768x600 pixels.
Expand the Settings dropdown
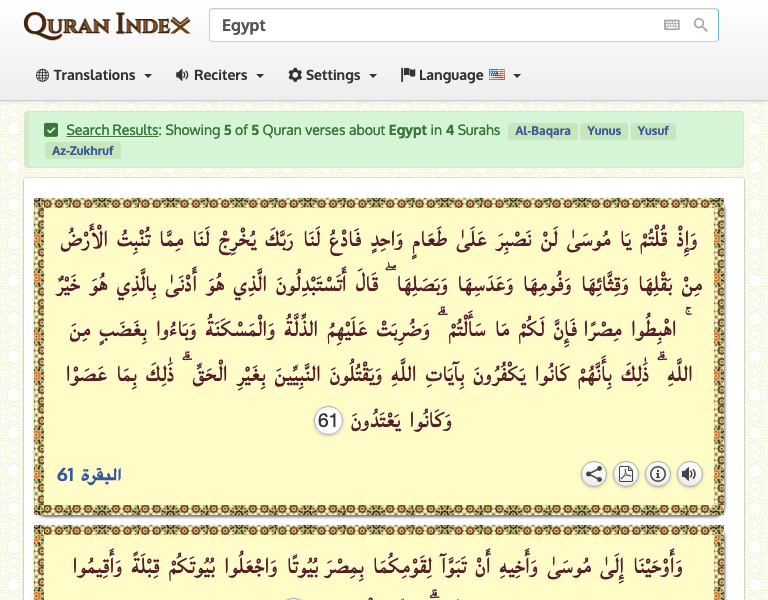332,75
